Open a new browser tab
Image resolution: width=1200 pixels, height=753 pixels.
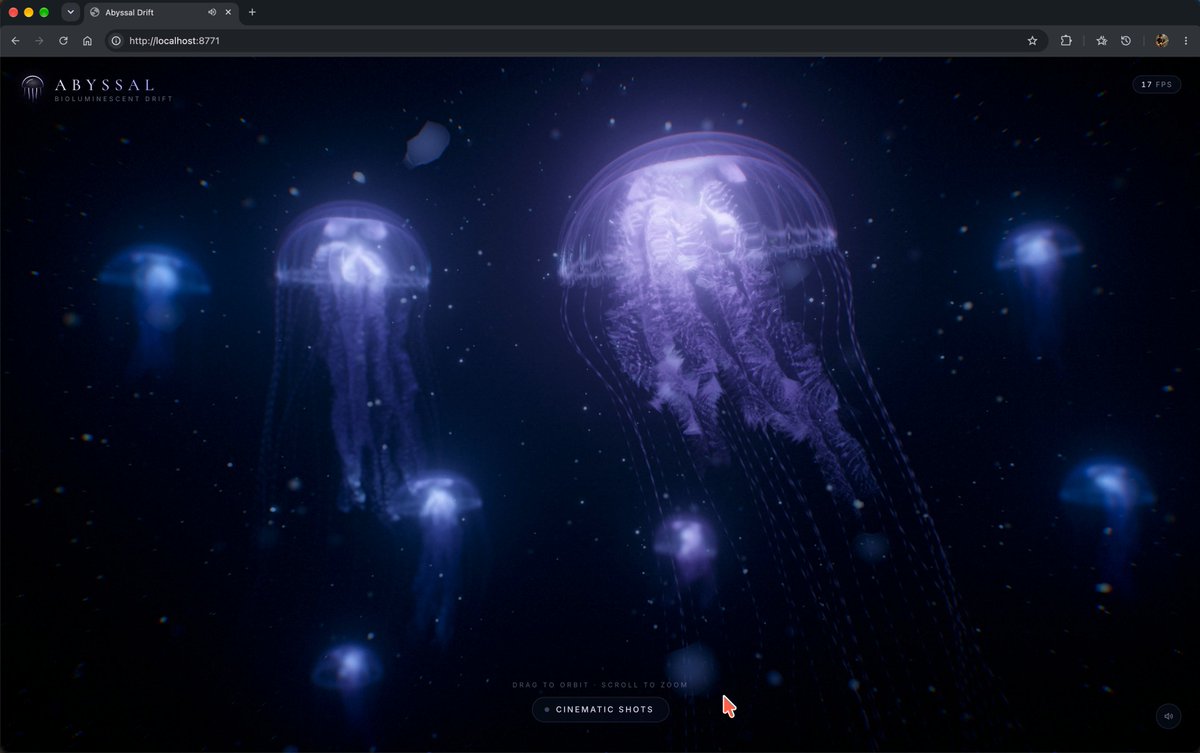(252, 12)
